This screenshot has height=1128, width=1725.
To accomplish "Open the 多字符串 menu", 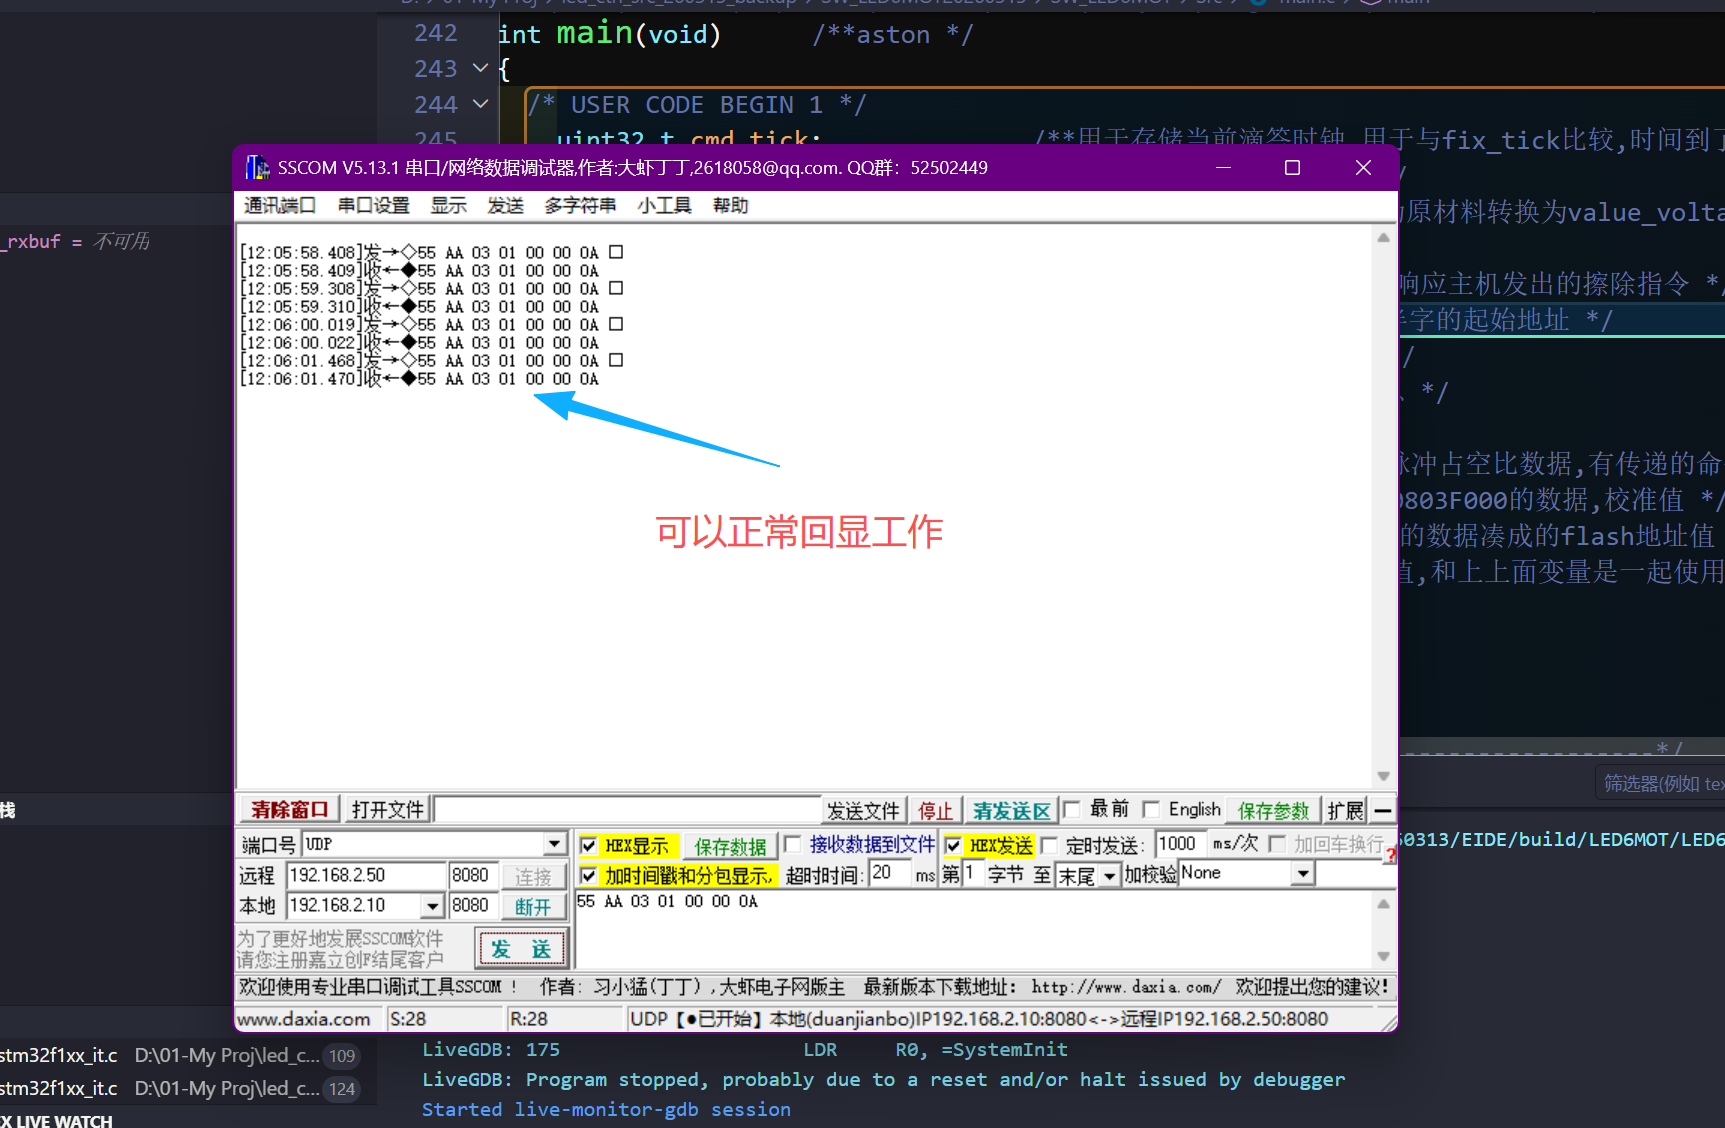I will click(x=580, y=205).
